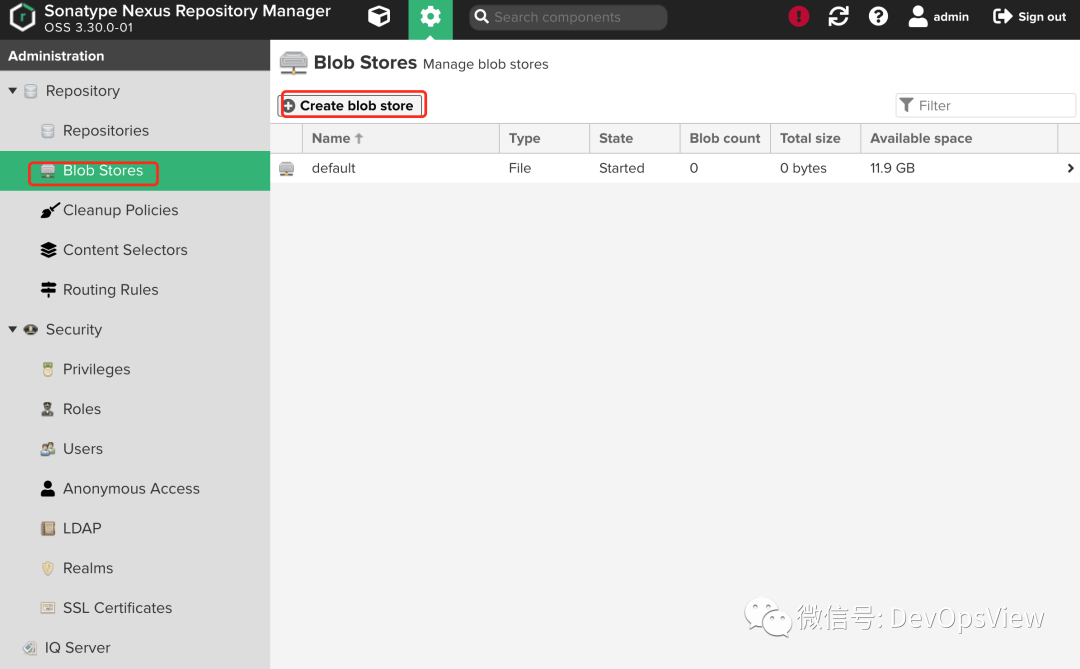Click the Anonymous Access person icon
This screenshot has width=1080, height=669.
point(48,488)
